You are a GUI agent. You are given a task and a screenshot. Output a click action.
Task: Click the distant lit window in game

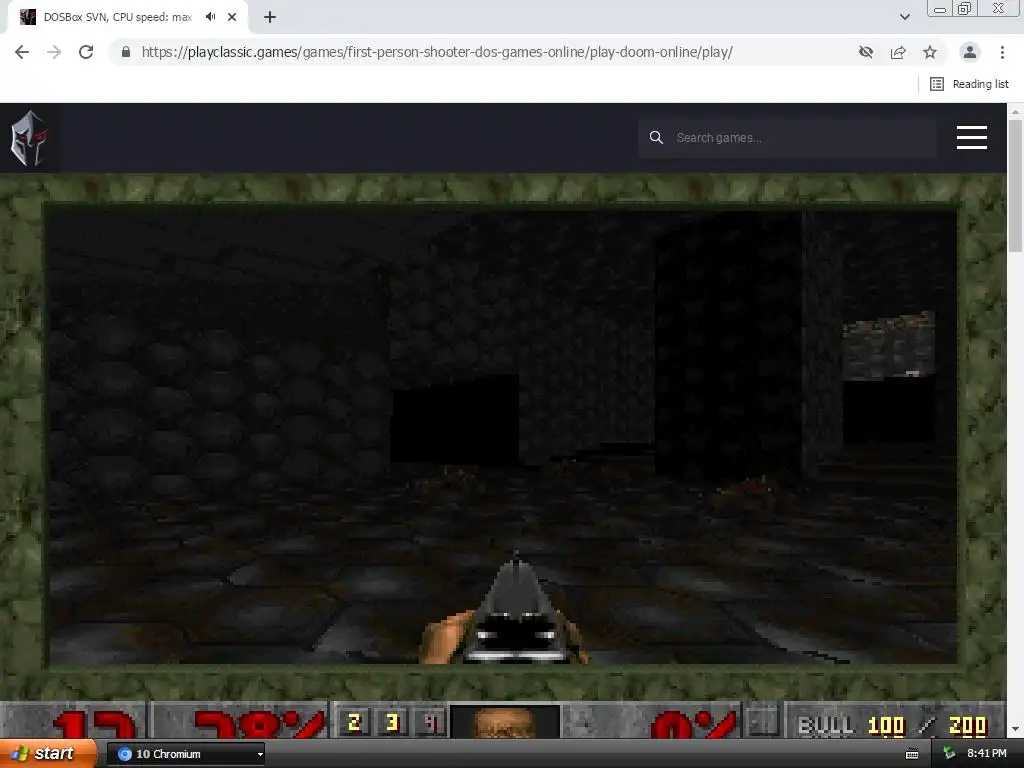click(888, 346)
